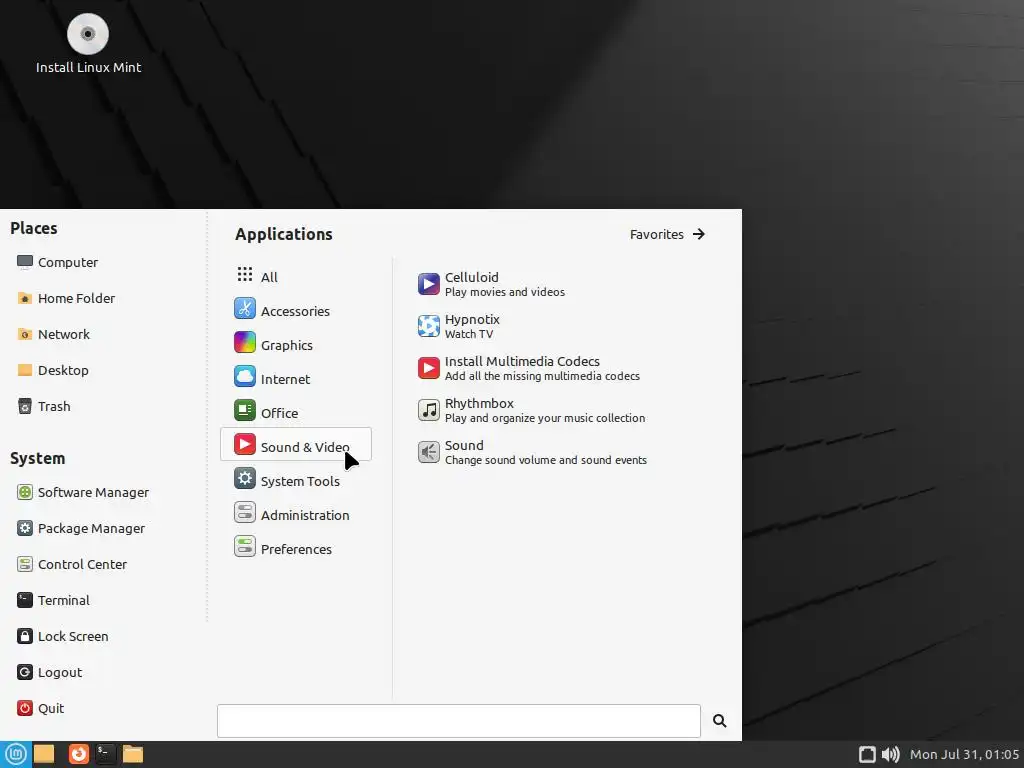The image size is (1024, 768).
Task: Select the All applications category
Action: 296,276
